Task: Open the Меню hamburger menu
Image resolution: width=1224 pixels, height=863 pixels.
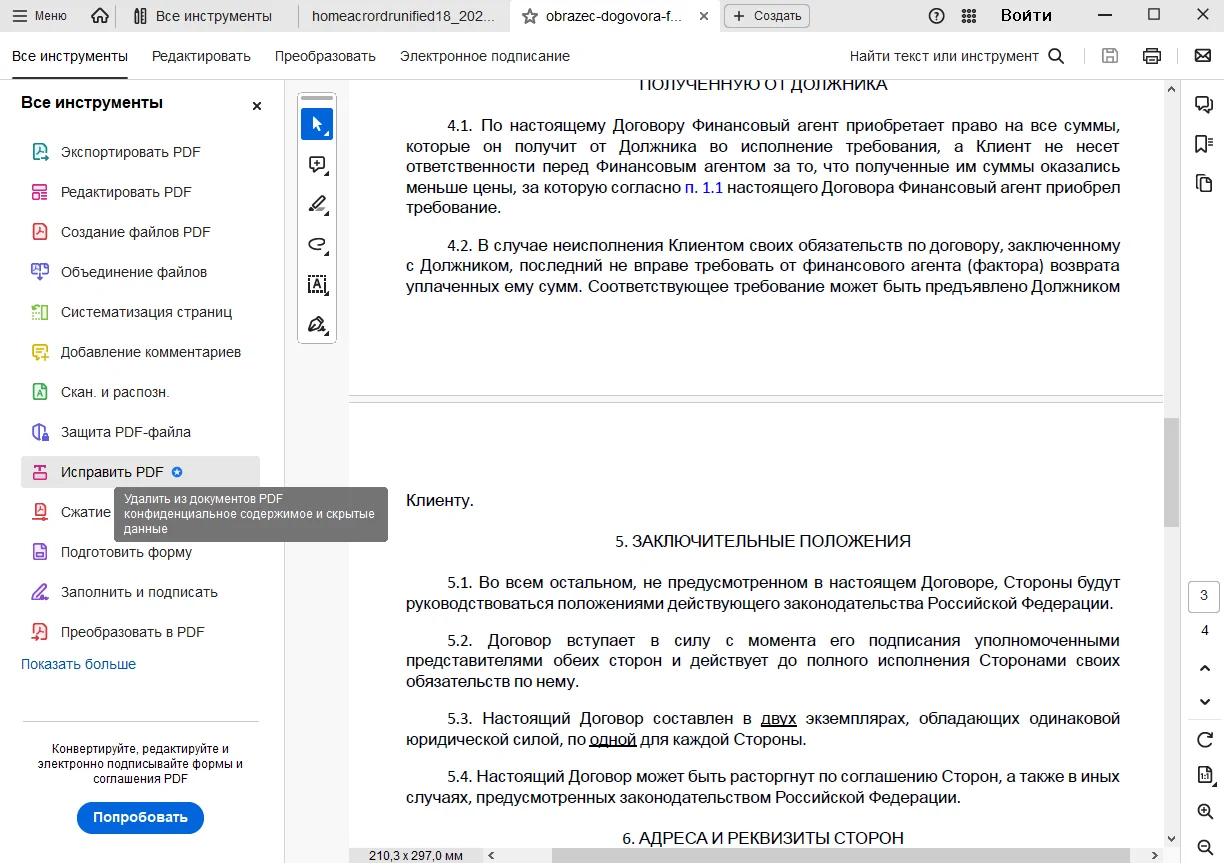Action: coord(40,16)
